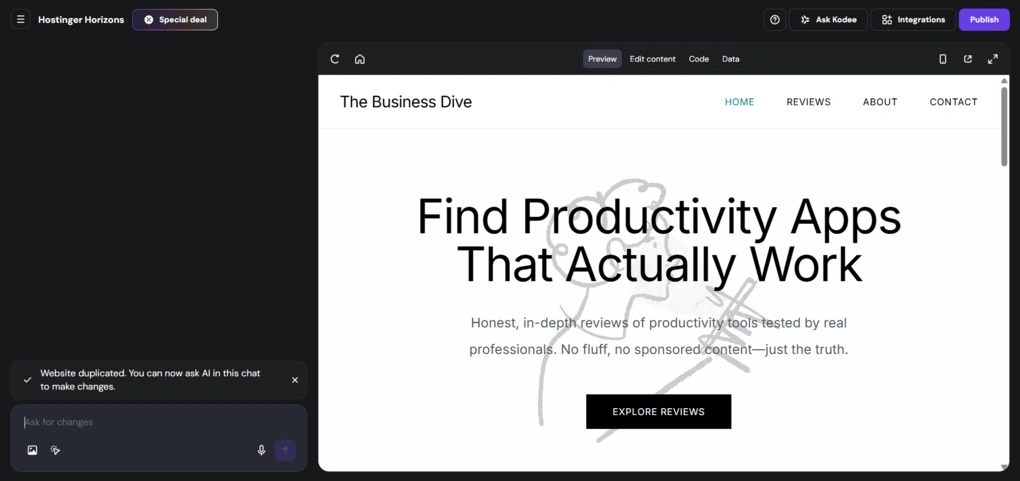
Task: Refresh the website preview
Action: (x=335, y=59)
